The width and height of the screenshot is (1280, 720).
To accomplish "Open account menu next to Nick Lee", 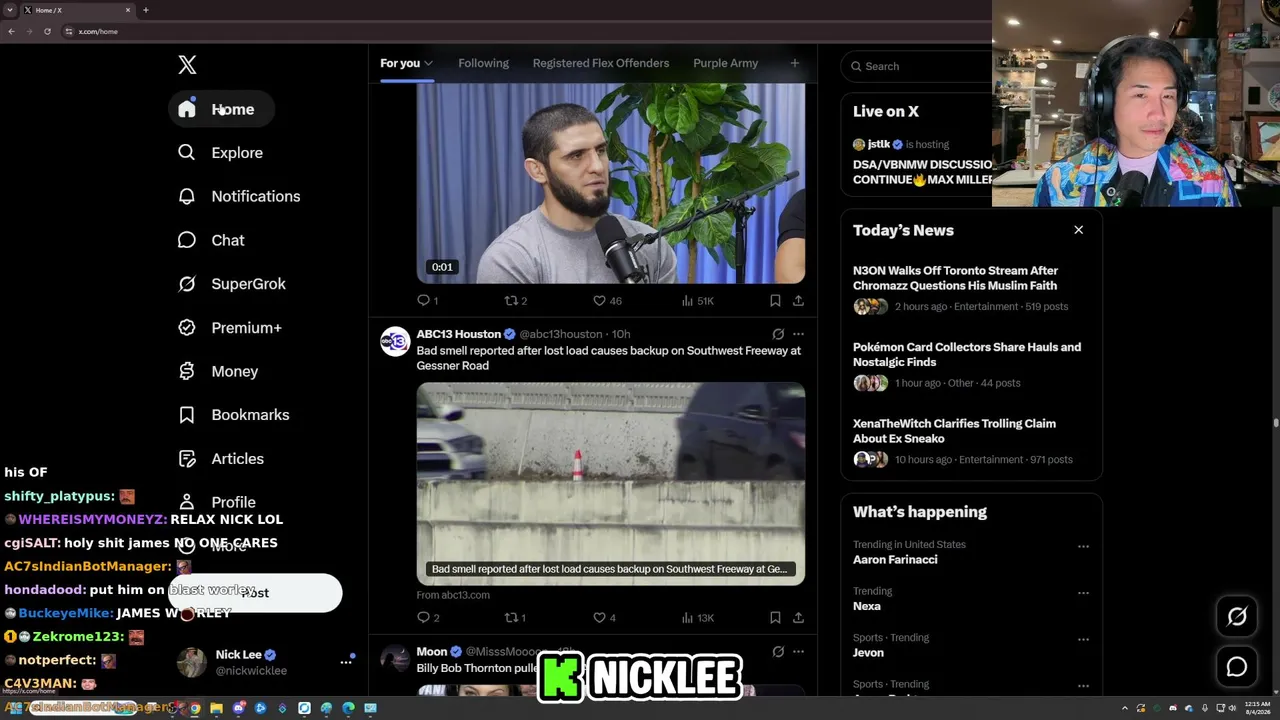I will 346,661.
